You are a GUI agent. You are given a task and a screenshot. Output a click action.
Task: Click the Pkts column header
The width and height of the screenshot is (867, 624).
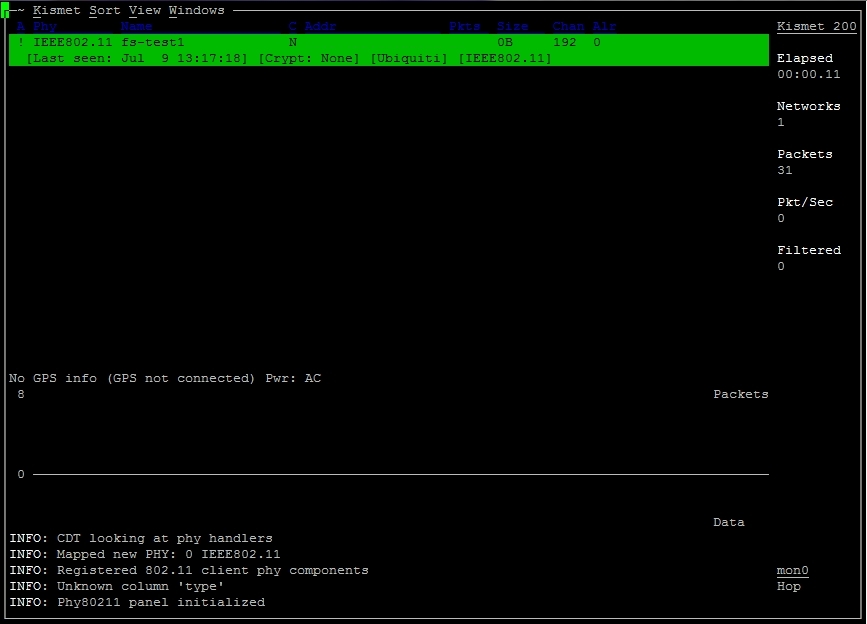[464, 27]
